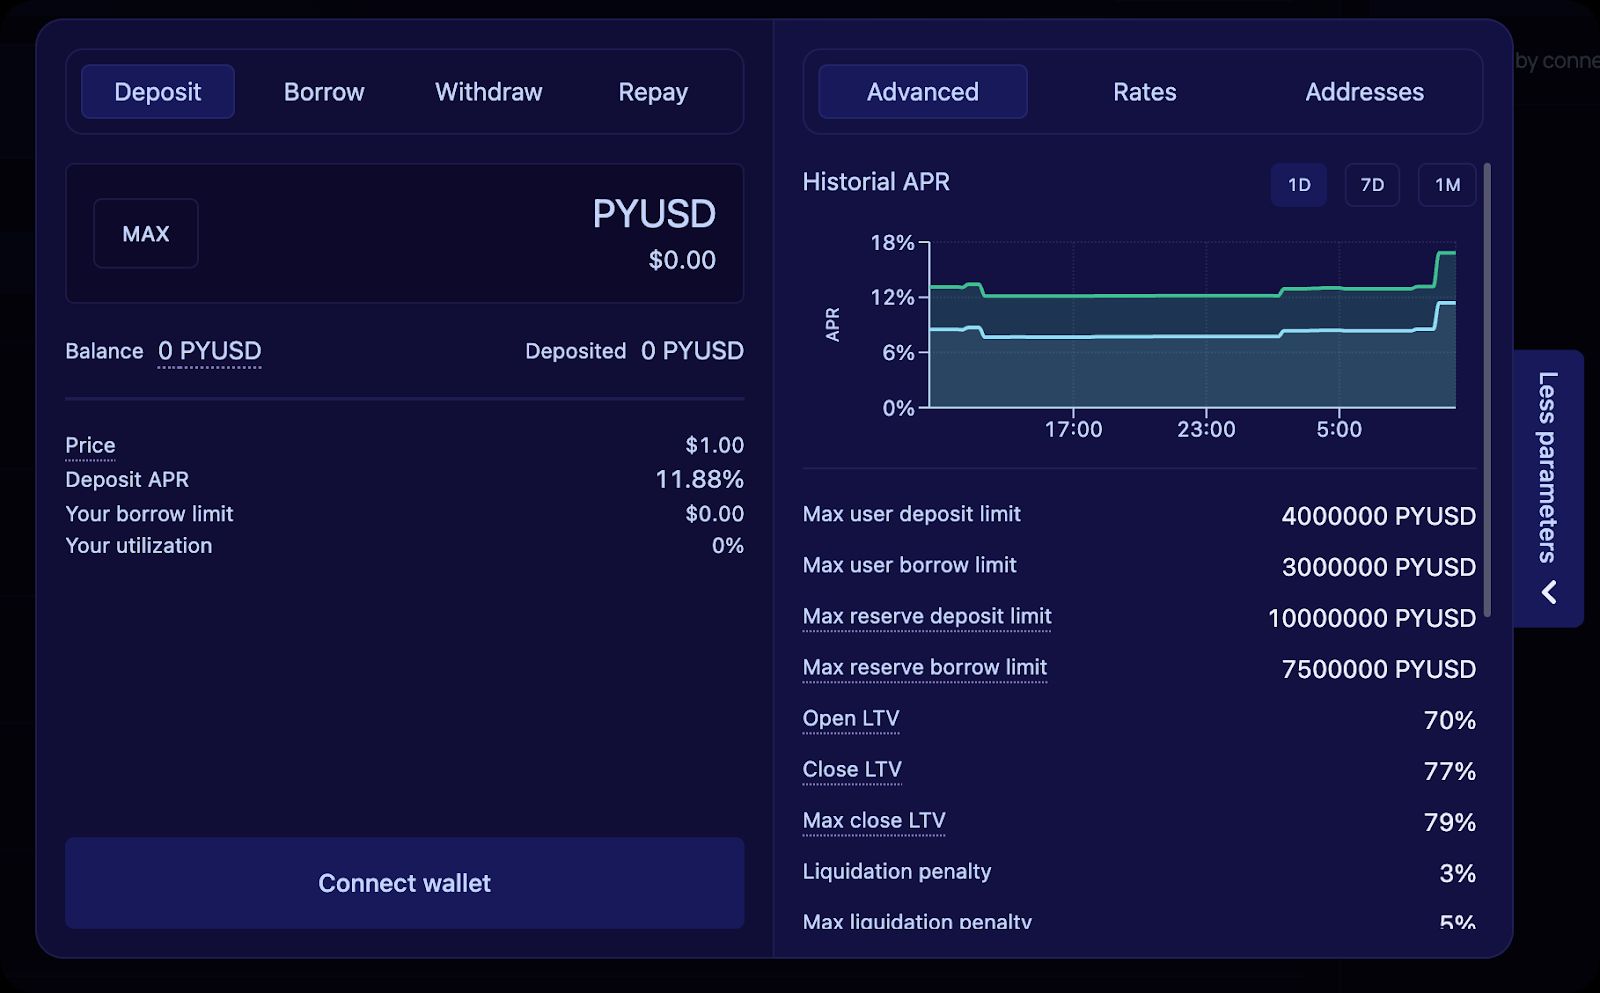Click the Price label on the left
Viewport: 1600px width, 993px height.
pos(90,445)
